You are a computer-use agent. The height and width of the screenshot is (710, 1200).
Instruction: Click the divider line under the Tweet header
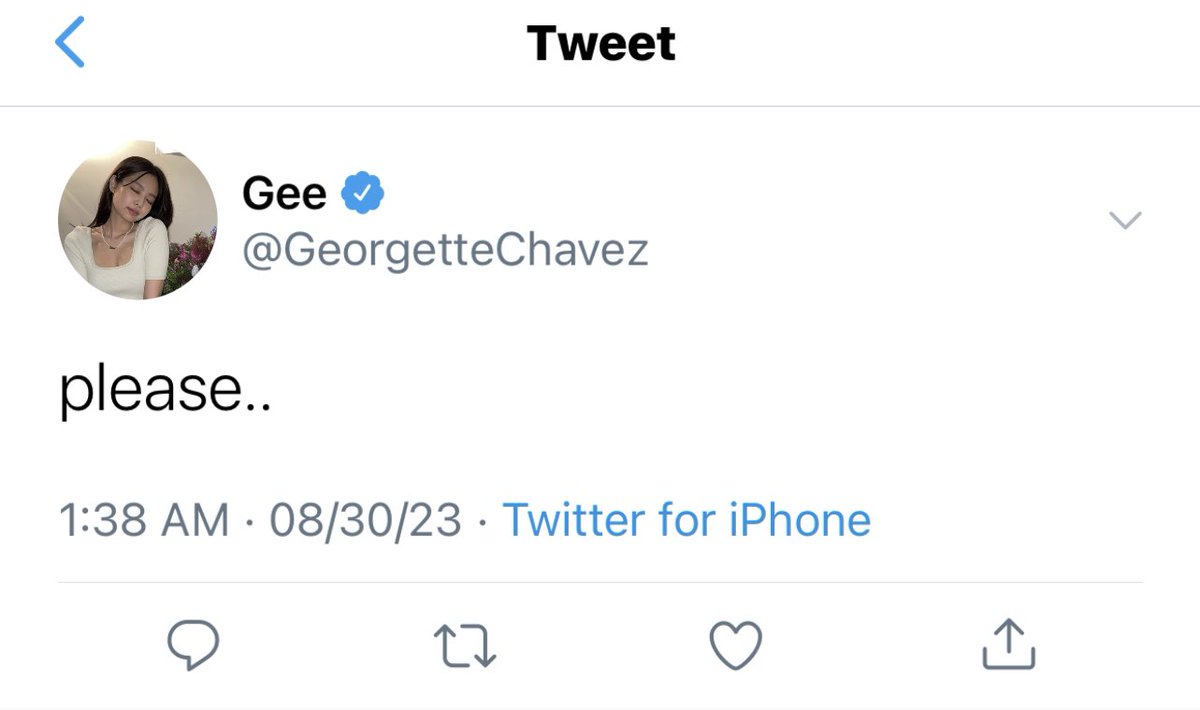[600, 106]
